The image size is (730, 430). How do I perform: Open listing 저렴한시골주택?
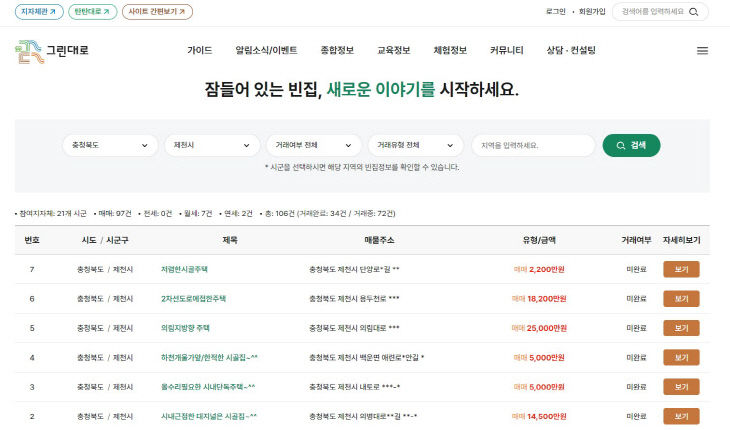(x=184, y=269)
